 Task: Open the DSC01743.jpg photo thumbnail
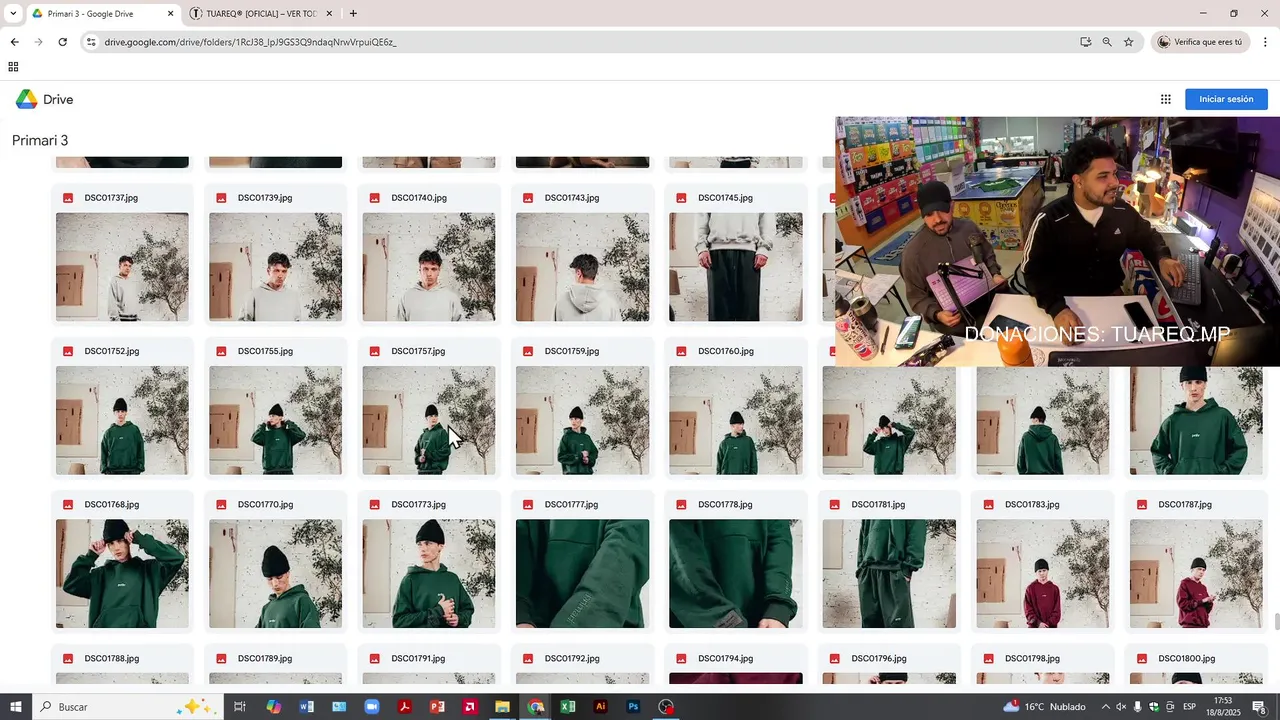582,267
